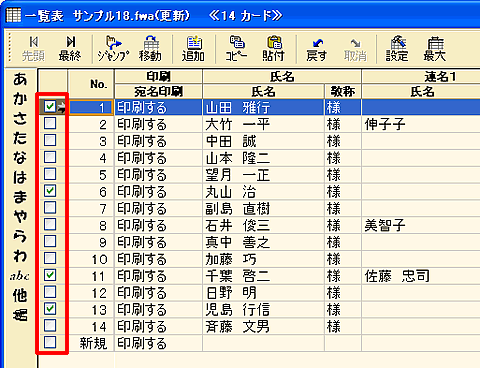Click 印刷する cell in row 7
The image size is (480, 368).
tap(158, 209)
